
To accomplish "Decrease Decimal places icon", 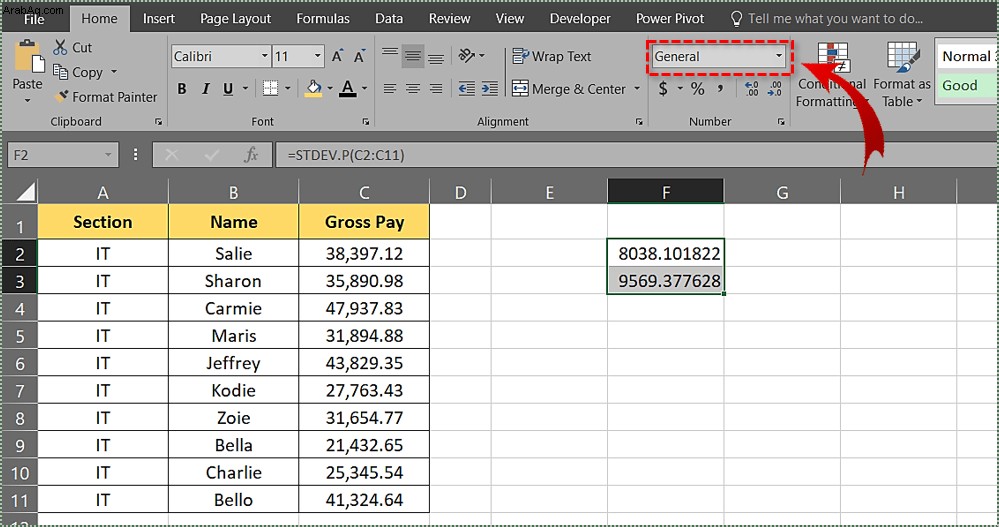I will (x=775, y=89).
